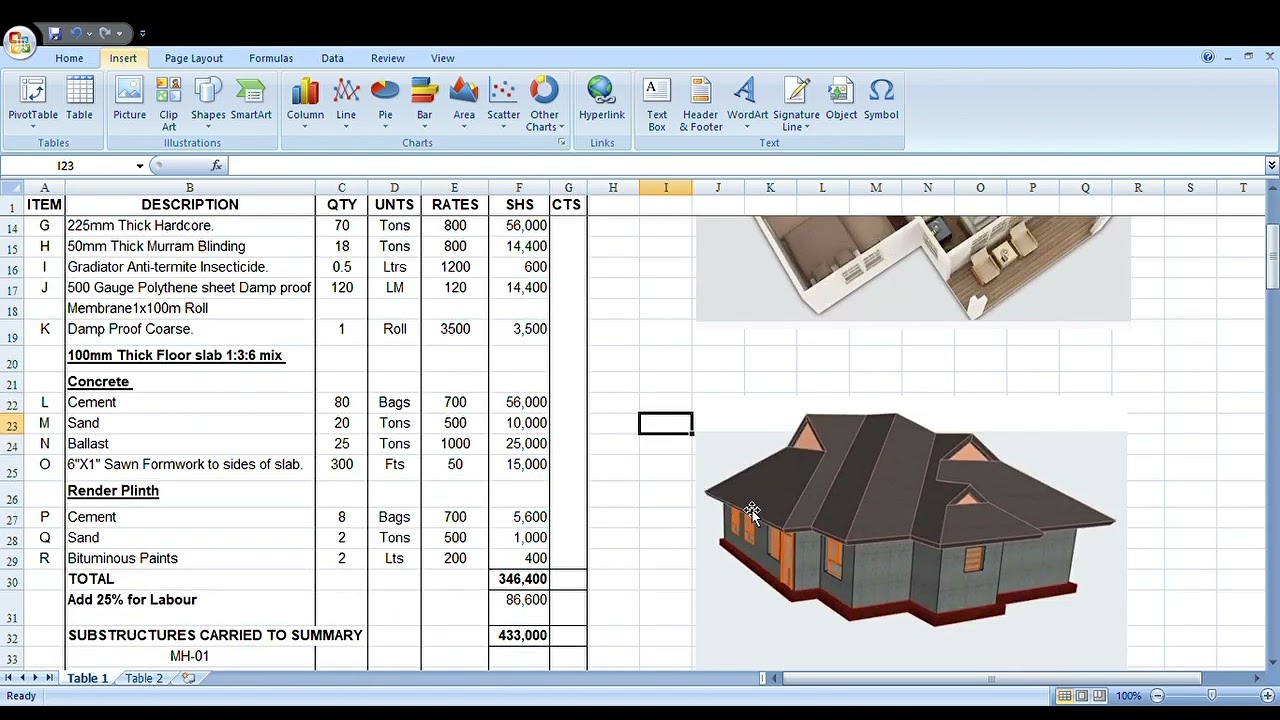Viewport: 1280px width, 720px height.
Task: Select row 23 header
Action: coord(13,424)
